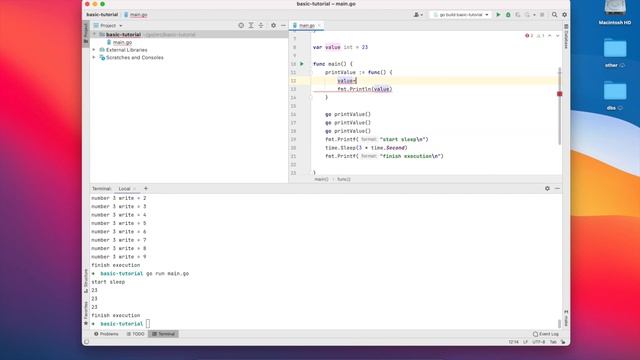Image resolution: width=640 pixels, height=360 pixels.
Task: Change the LF line separator setting
Action: point(525,342)
